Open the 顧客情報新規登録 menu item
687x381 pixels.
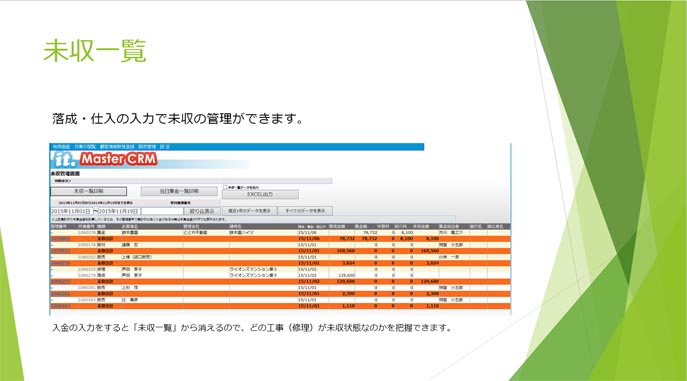117,147
